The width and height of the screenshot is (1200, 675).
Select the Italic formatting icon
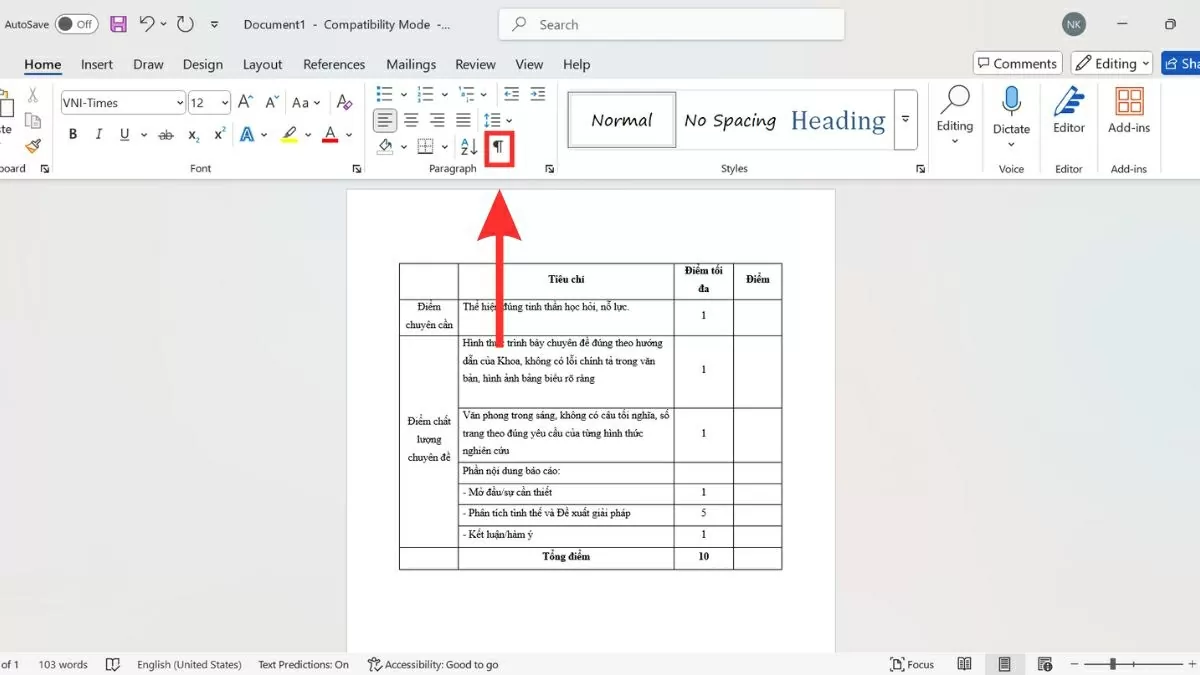tap(97, 134)
